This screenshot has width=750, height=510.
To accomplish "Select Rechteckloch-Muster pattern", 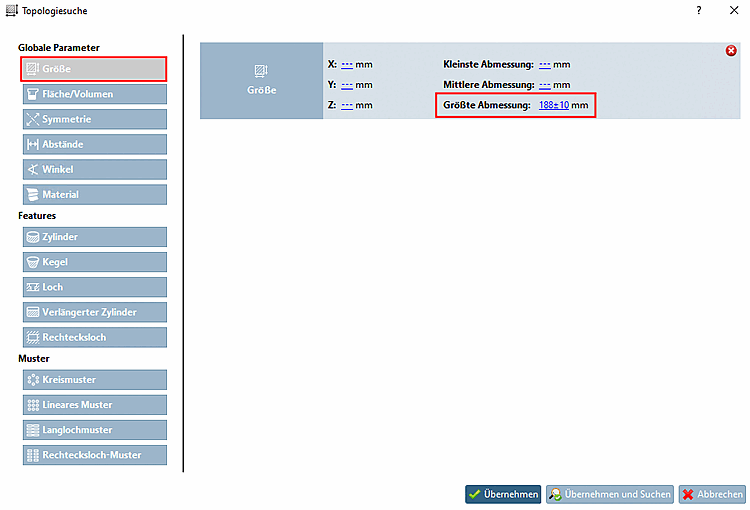I will pyautogui.click(x=95, y=455).
